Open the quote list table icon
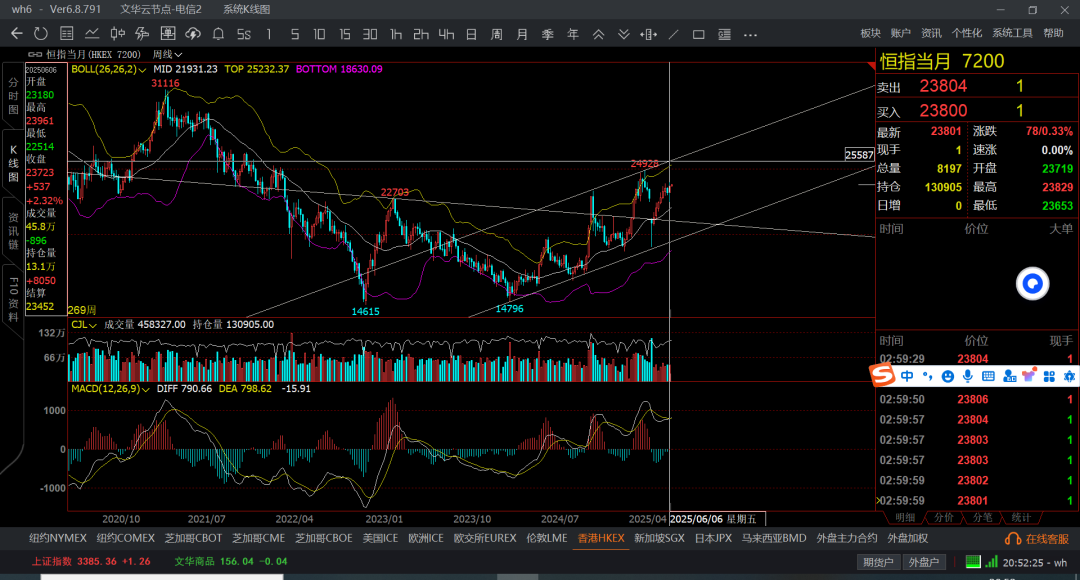This screenshot has height=580, width=1080. pyautogui.click(x=67, y=34)
